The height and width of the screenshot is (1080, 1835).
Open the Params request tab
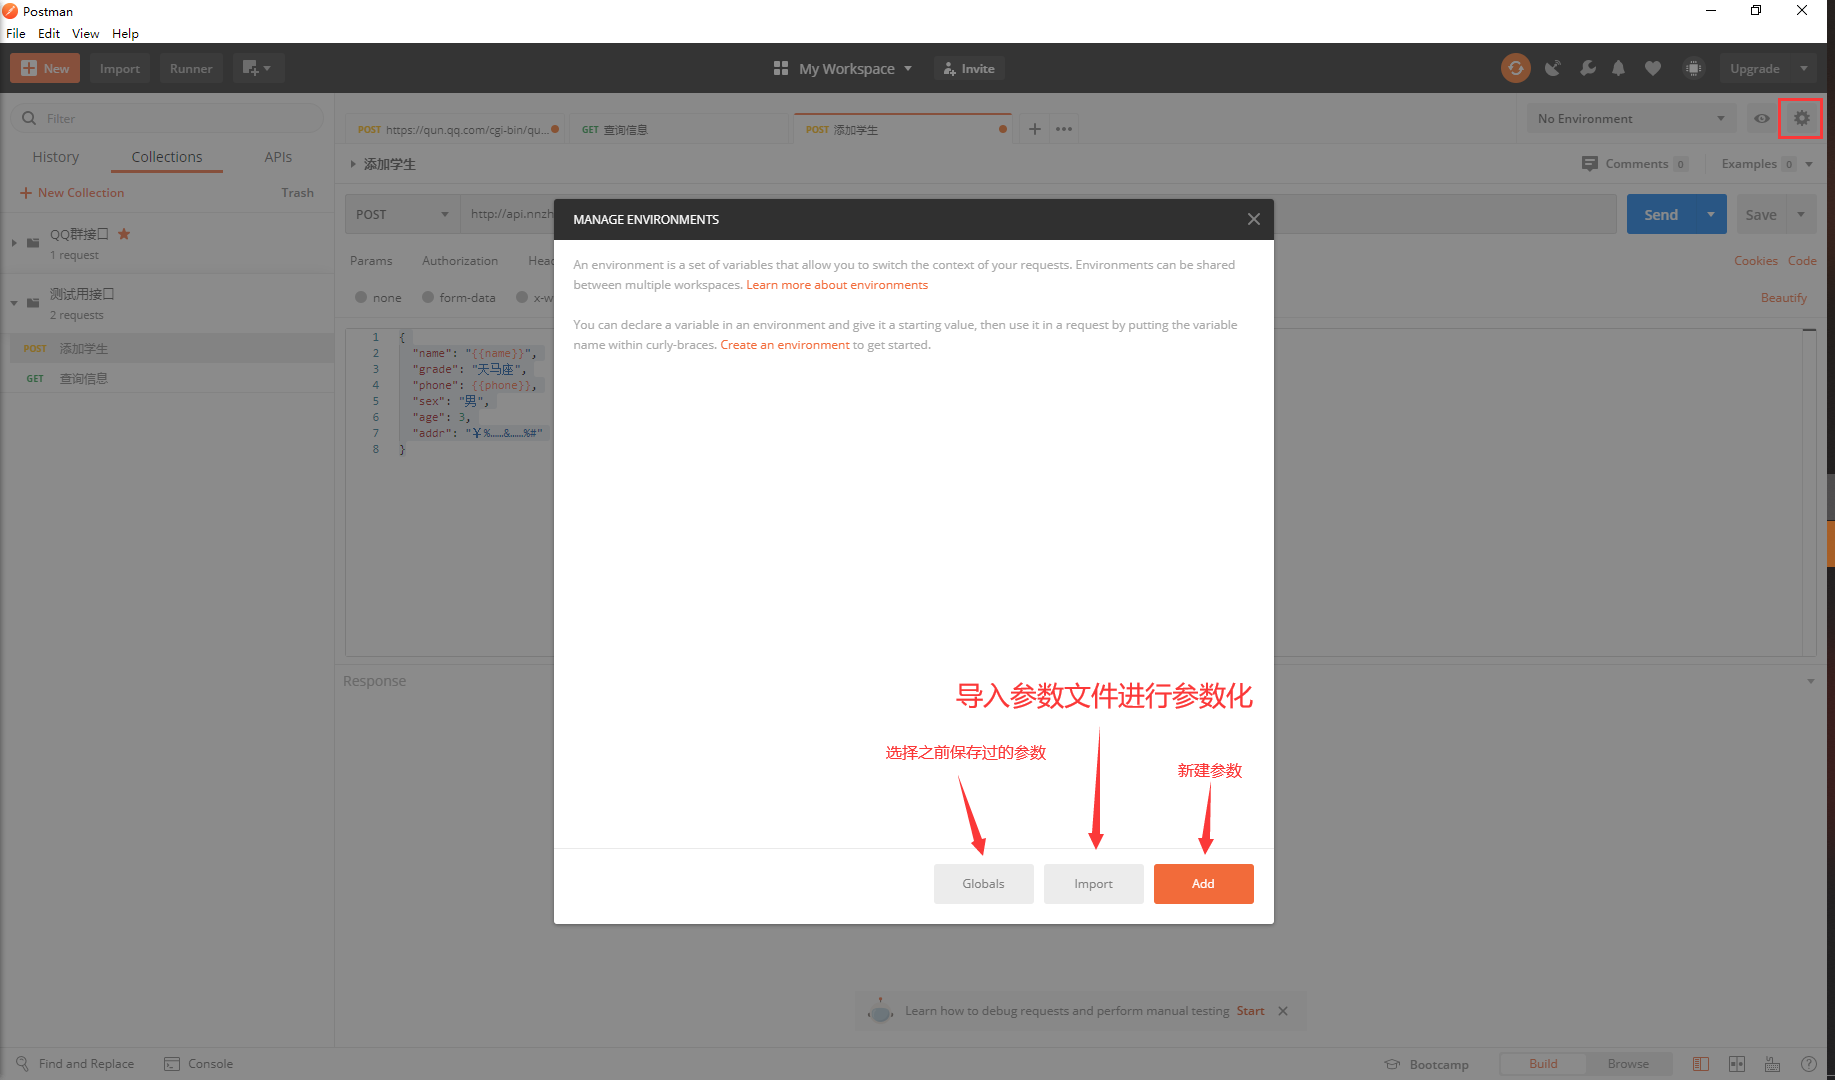point(371,261)
